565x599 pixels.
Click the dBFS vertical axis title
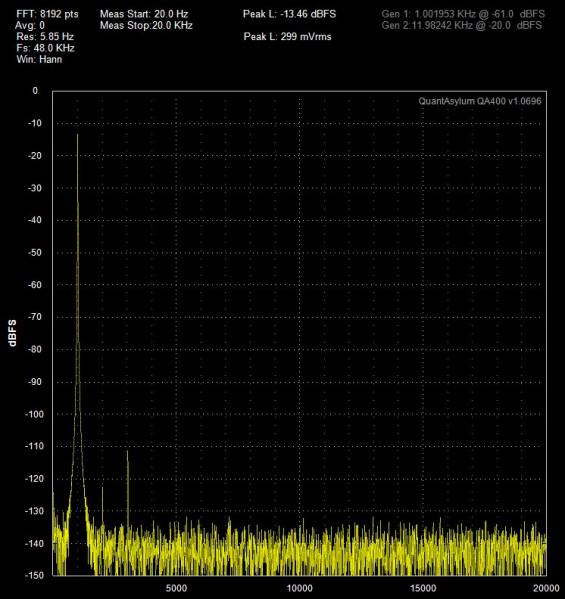tap(12, 333)
